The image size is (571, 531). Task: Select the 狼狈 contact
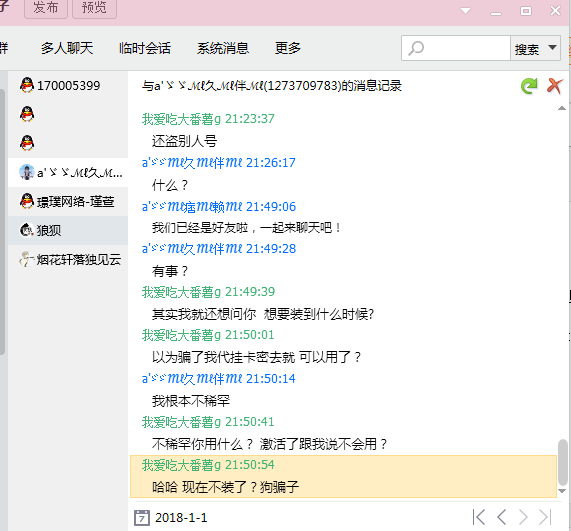68,230
